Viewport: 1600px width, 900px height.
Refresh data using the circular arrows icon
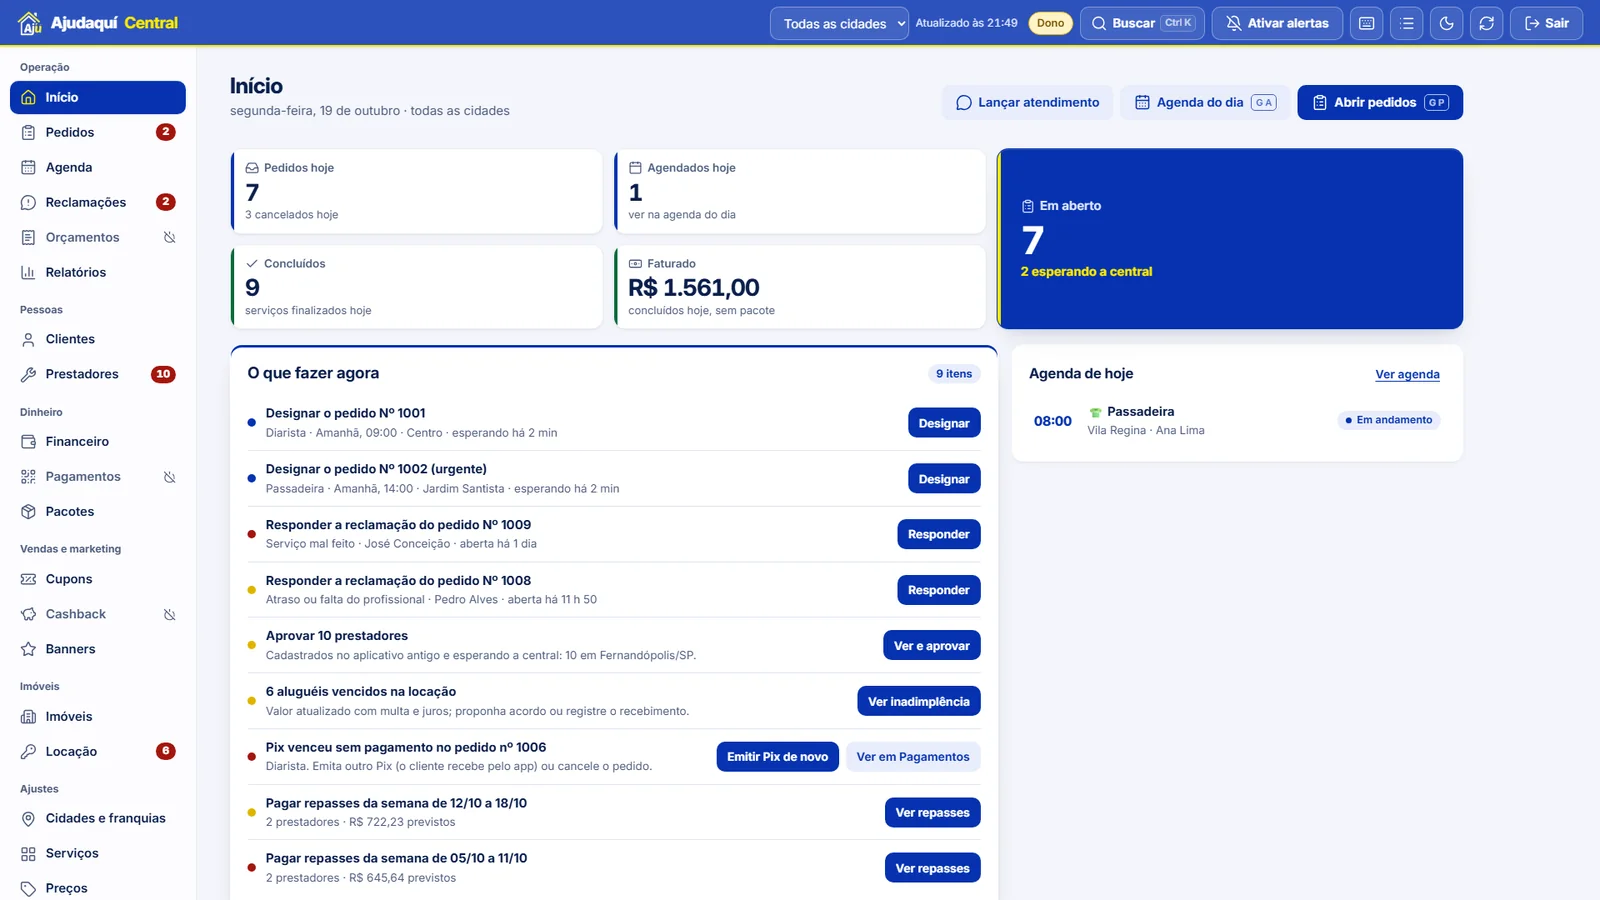(x=1487, y=23)
